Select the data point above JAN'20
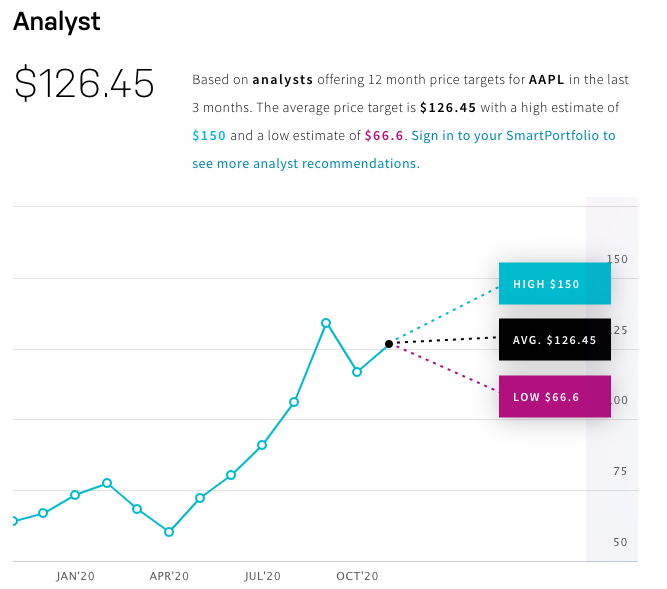 pos(75,495)
